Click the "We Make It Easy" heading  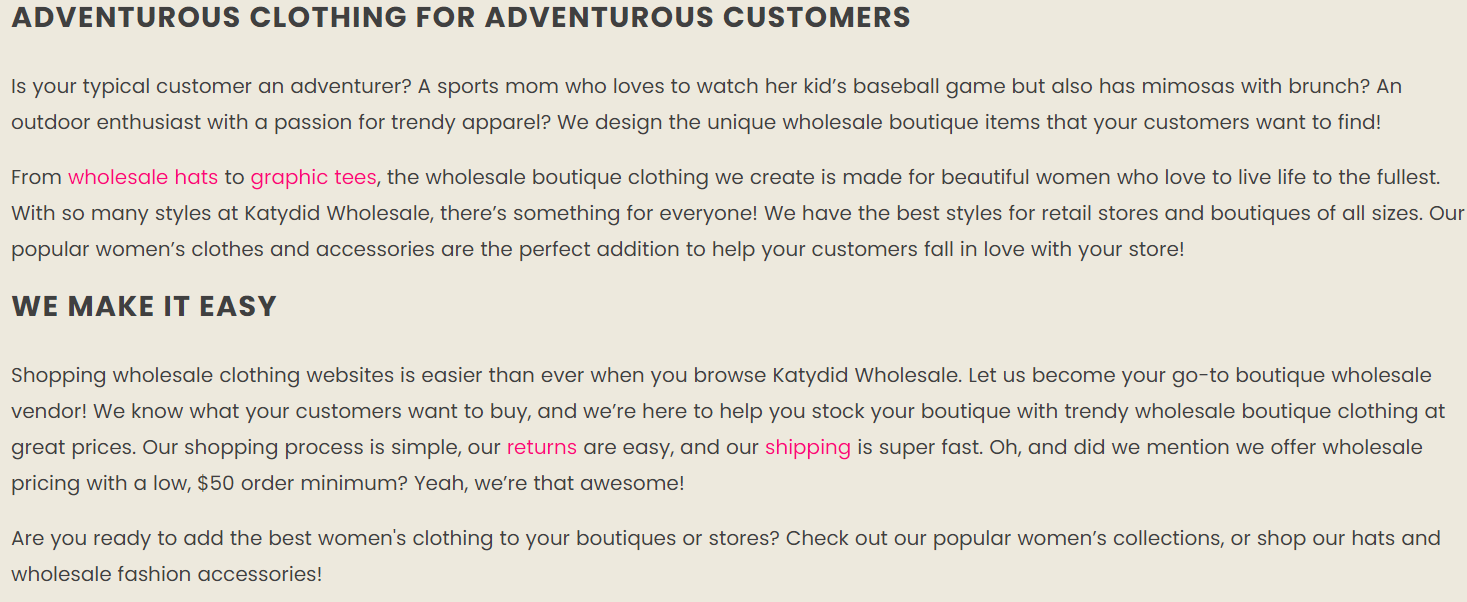pos(144,306)
